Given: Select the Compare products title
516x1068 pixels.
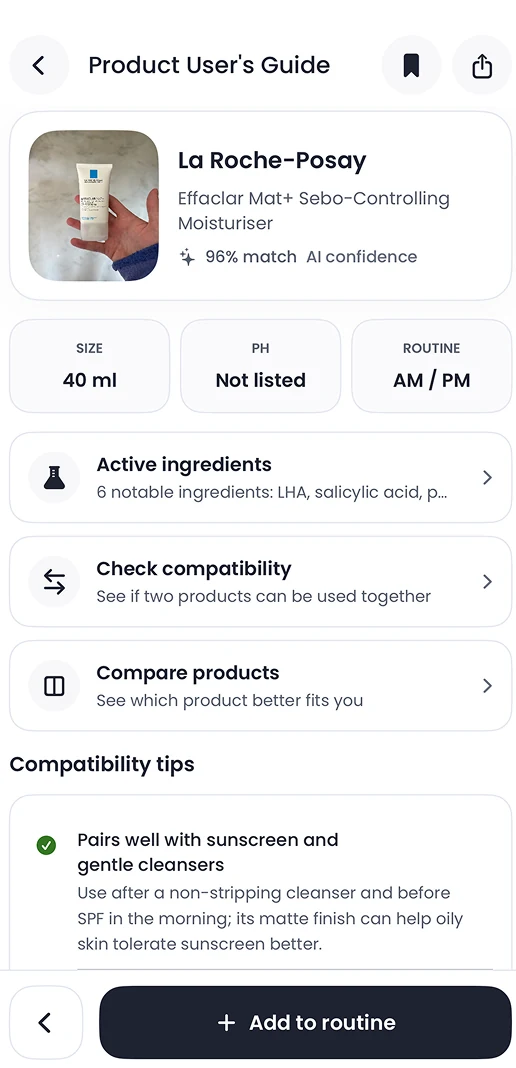Looking at the screenshot, I should pyautogui.click(x=188, y=673).
